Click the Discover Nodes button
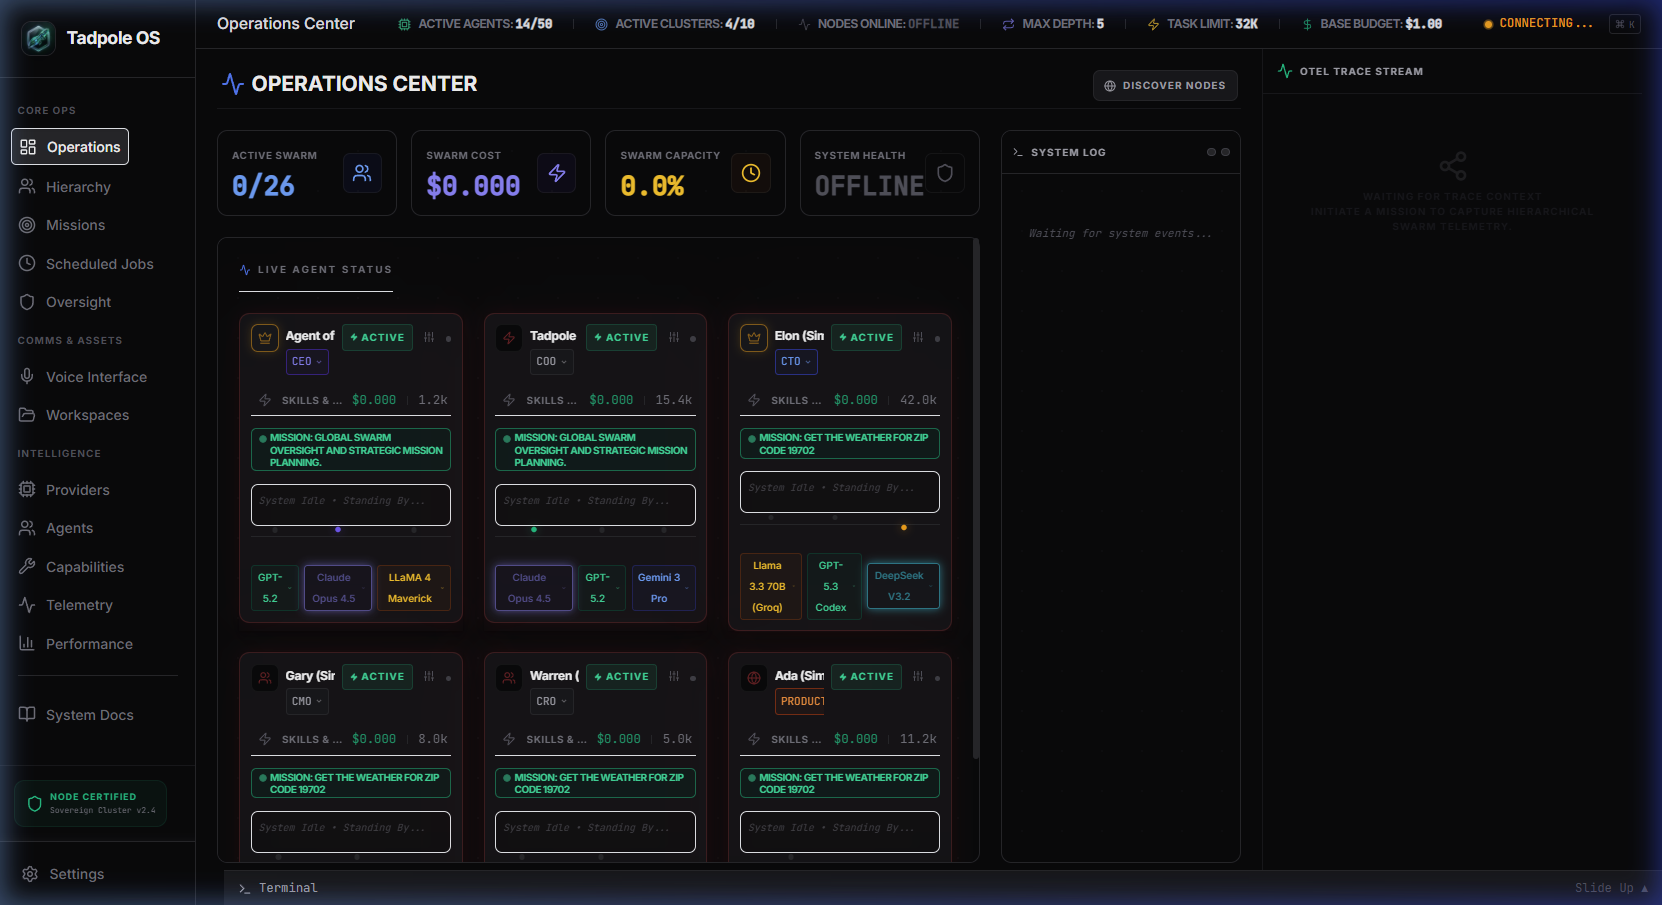Screen dimensions: 1662x905 click(x=1165, y=85)
